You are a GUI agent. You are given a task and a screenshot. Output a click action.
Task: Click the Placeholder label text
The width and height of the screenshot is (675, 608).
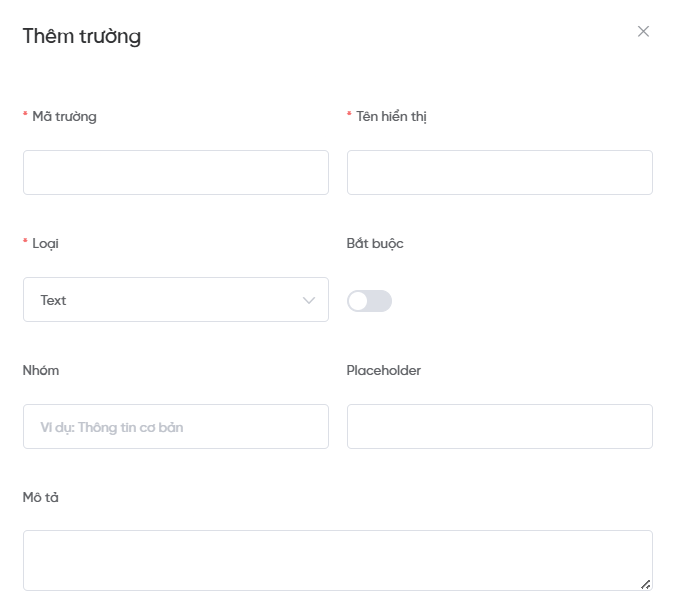point(384,370)
